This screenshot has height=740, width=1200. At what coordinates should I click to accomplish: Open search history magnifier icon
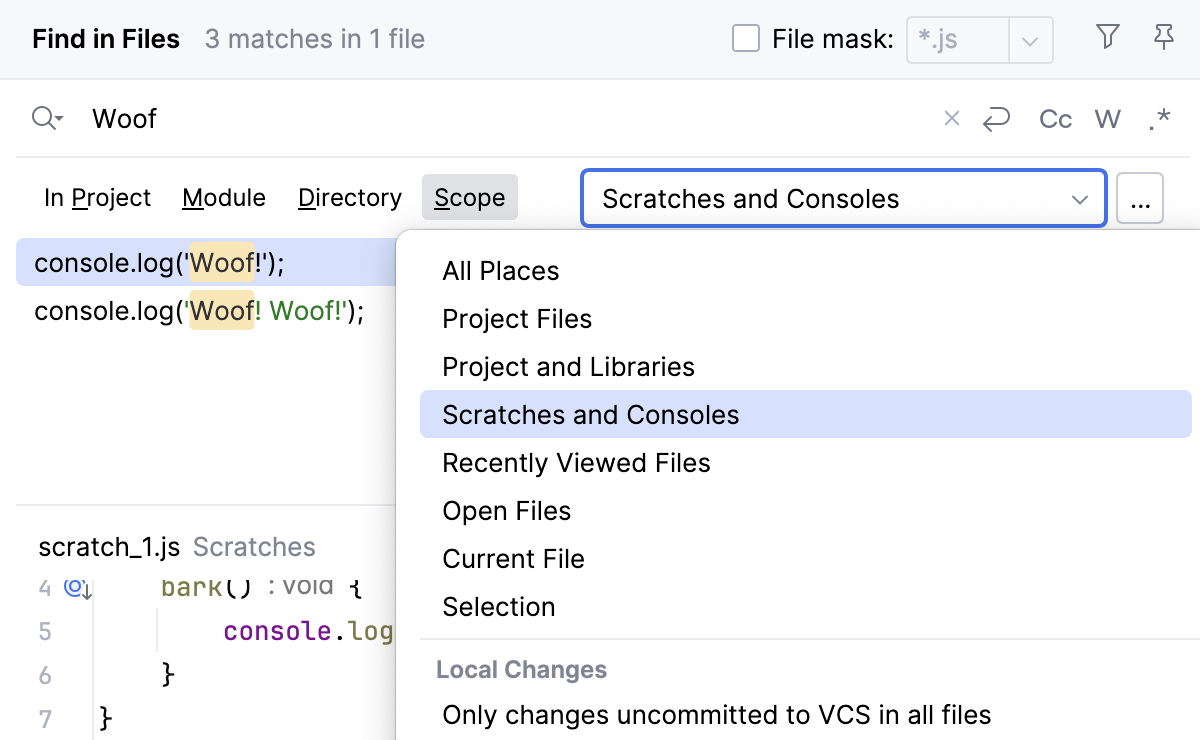tap(47, 119)
